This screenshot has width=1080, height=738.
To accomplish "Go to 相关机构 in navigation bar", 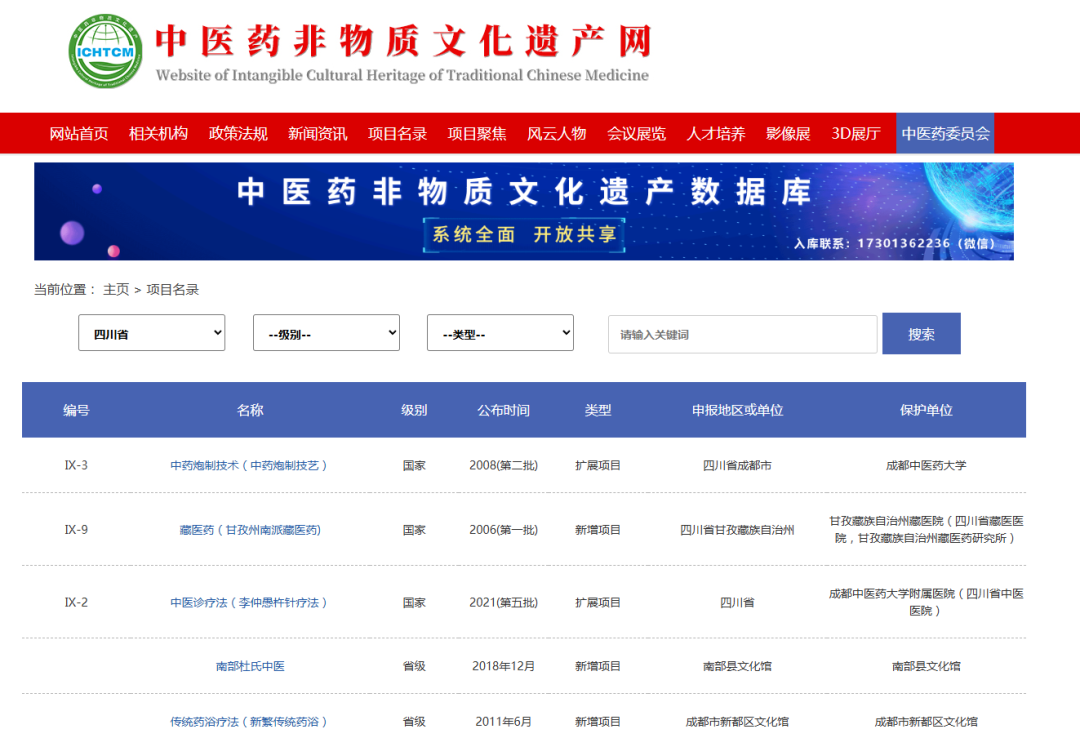I will click(158, 134).
